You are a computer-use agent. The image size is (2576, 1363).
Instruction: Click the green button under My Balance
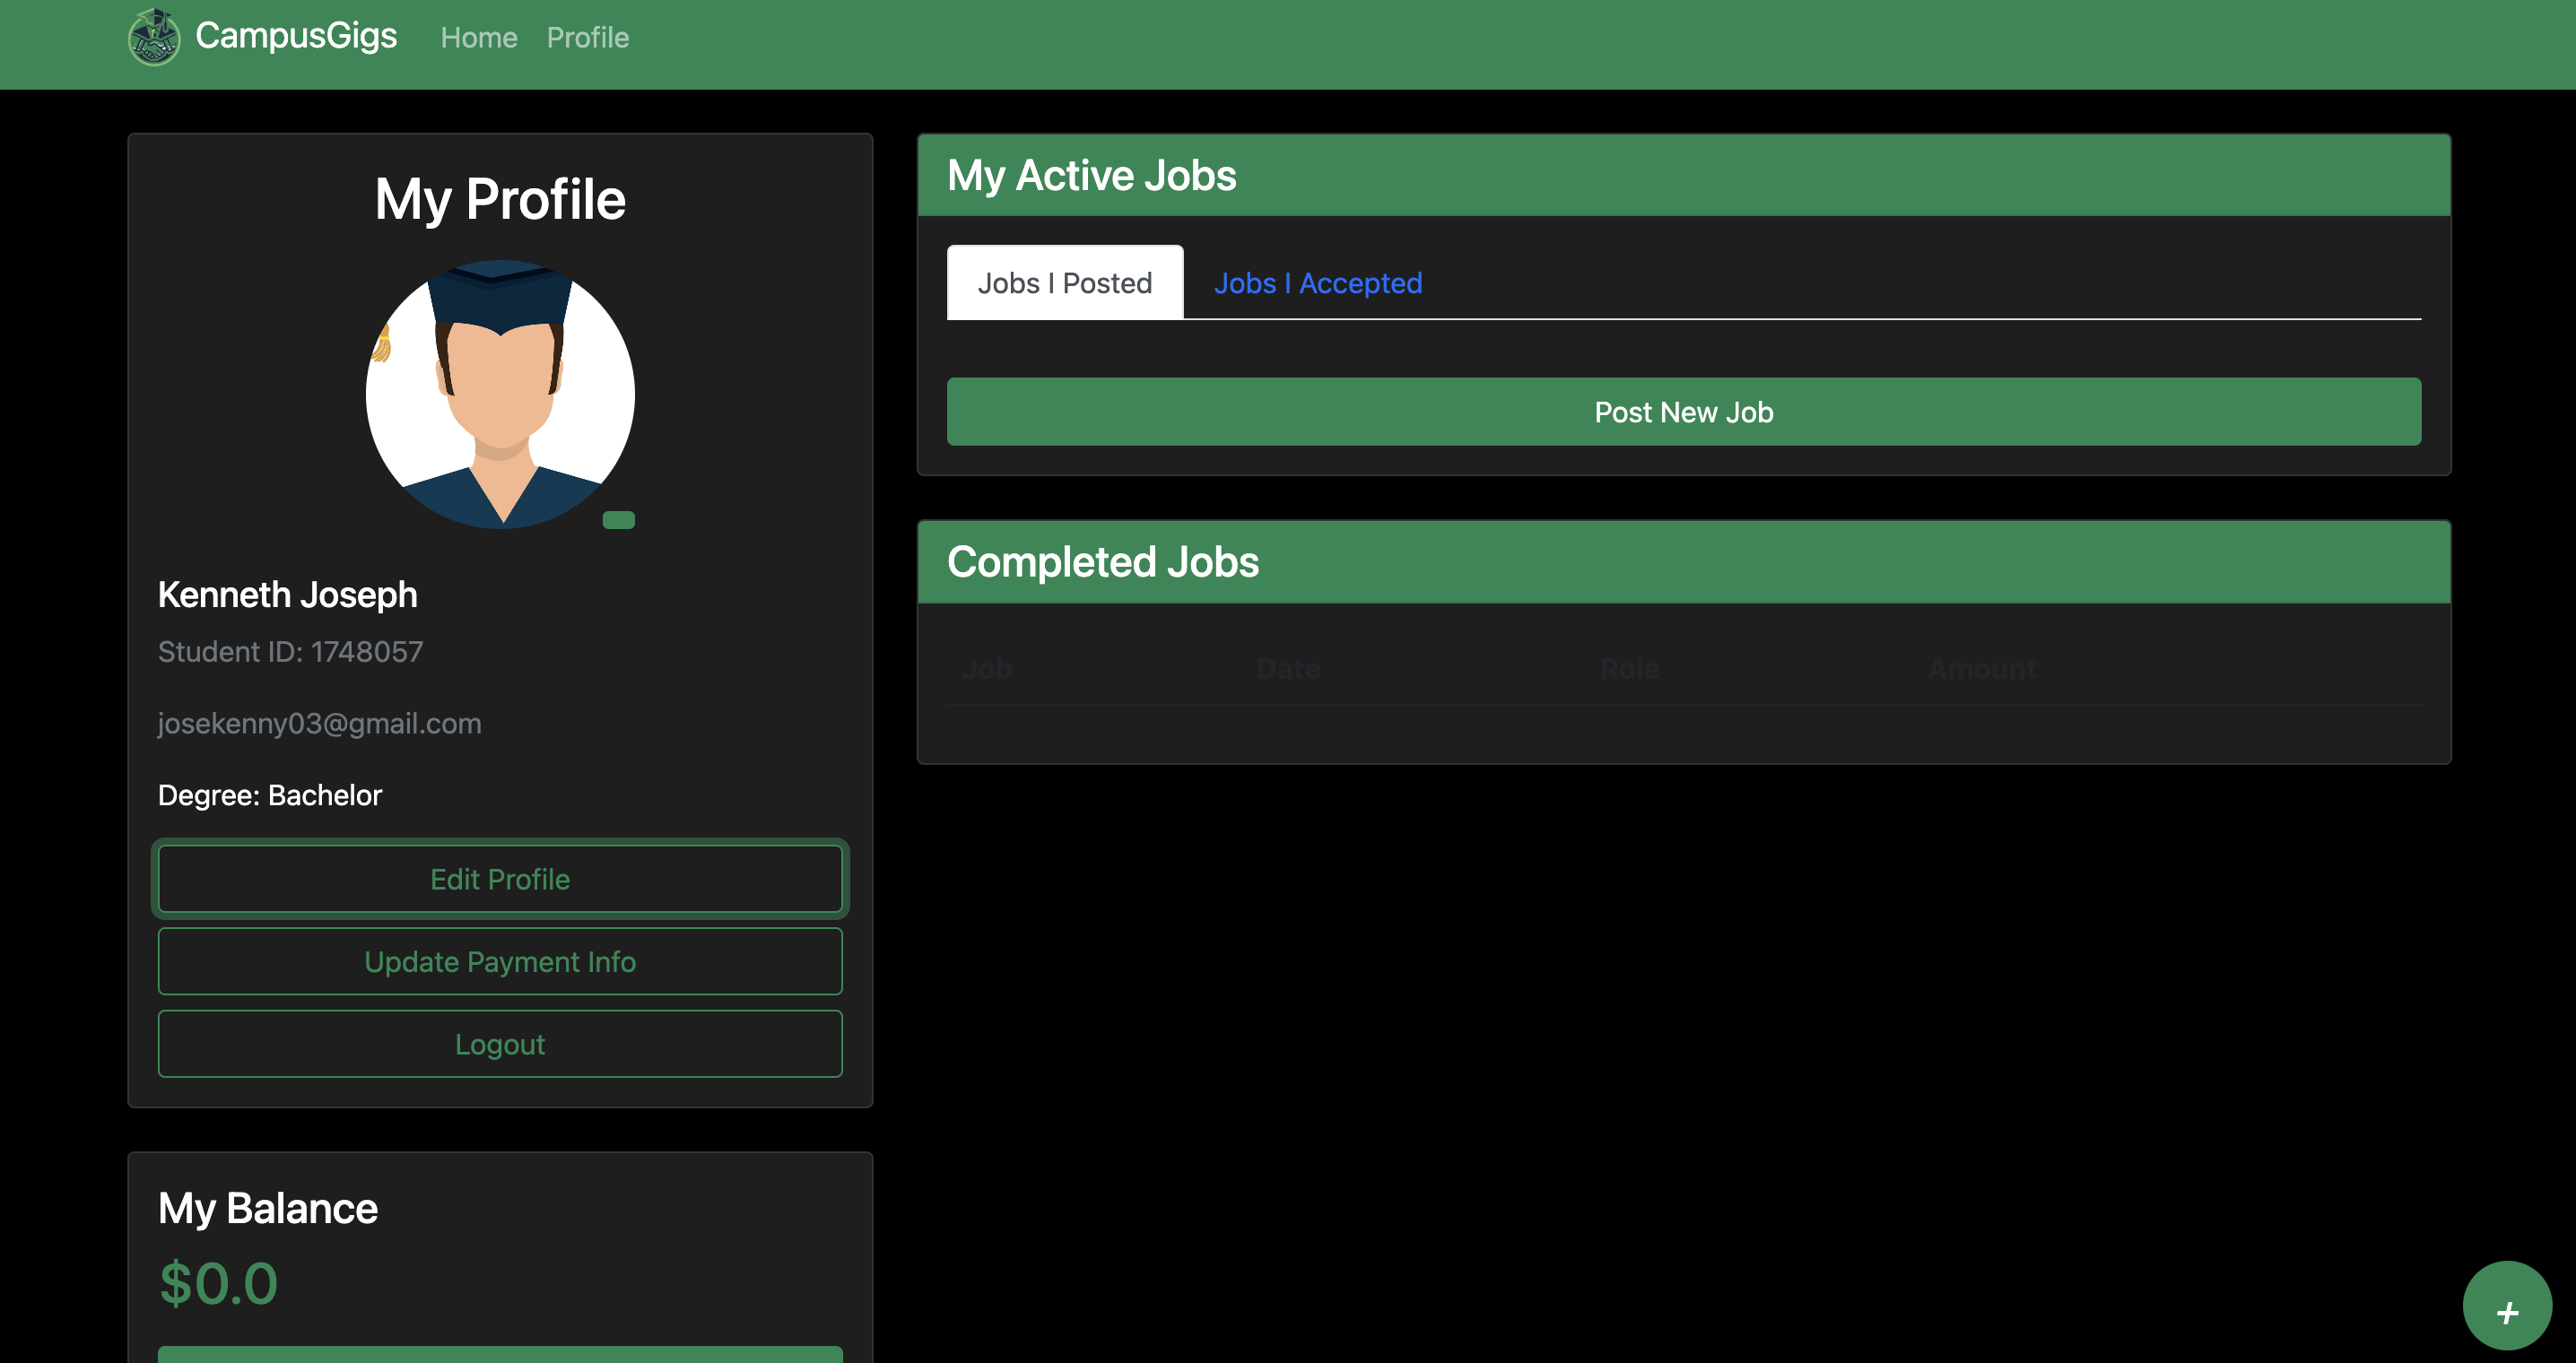coord(500,1354)
